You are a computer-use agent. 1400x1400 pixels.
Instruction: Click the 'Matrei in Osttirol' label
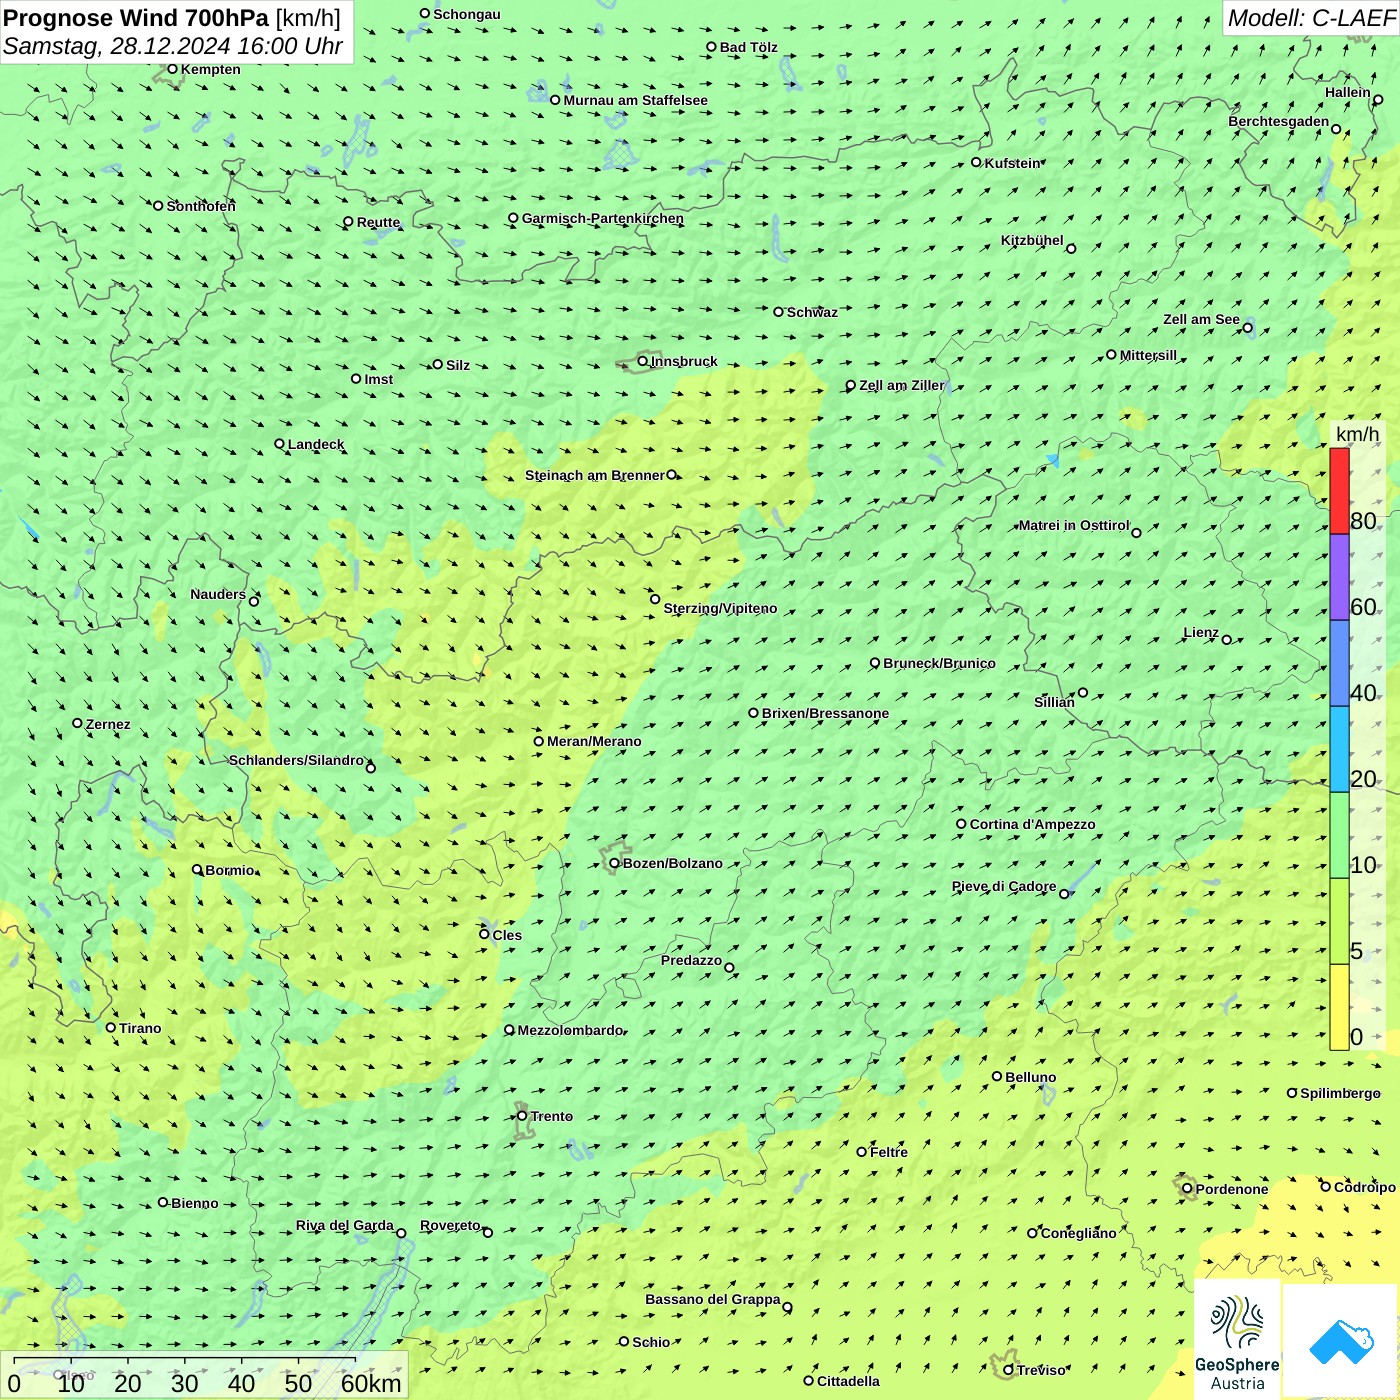click(1074, 525)
